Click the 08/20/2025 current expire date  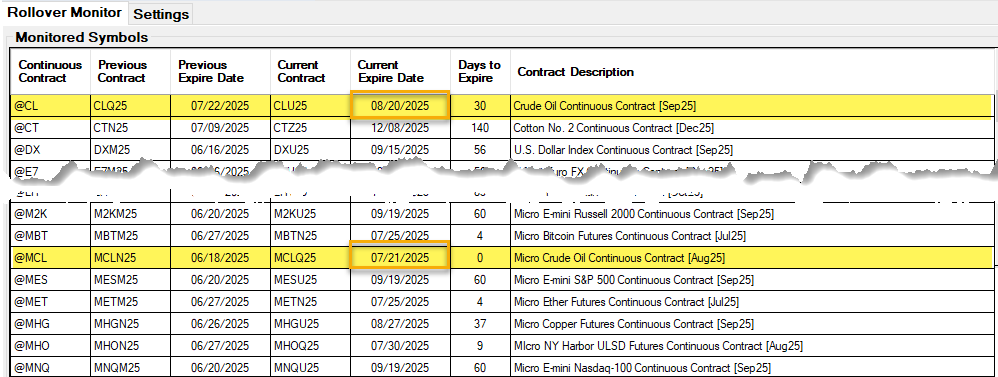coord(400,106)
